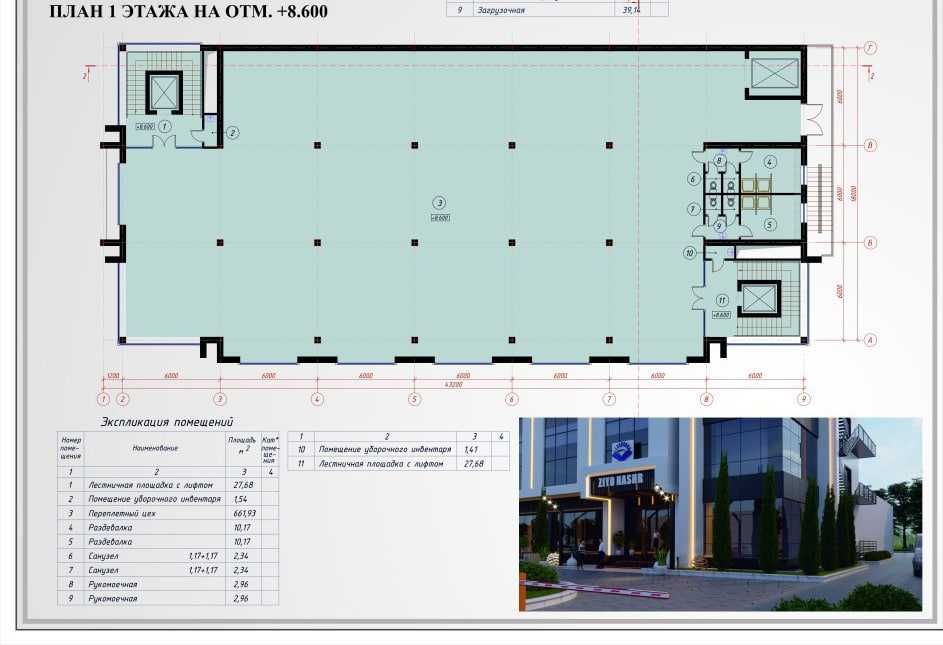This screenshot has width=943, height=645.
Task: Click the value '39,14' in the top table
Action: [631, 10]
